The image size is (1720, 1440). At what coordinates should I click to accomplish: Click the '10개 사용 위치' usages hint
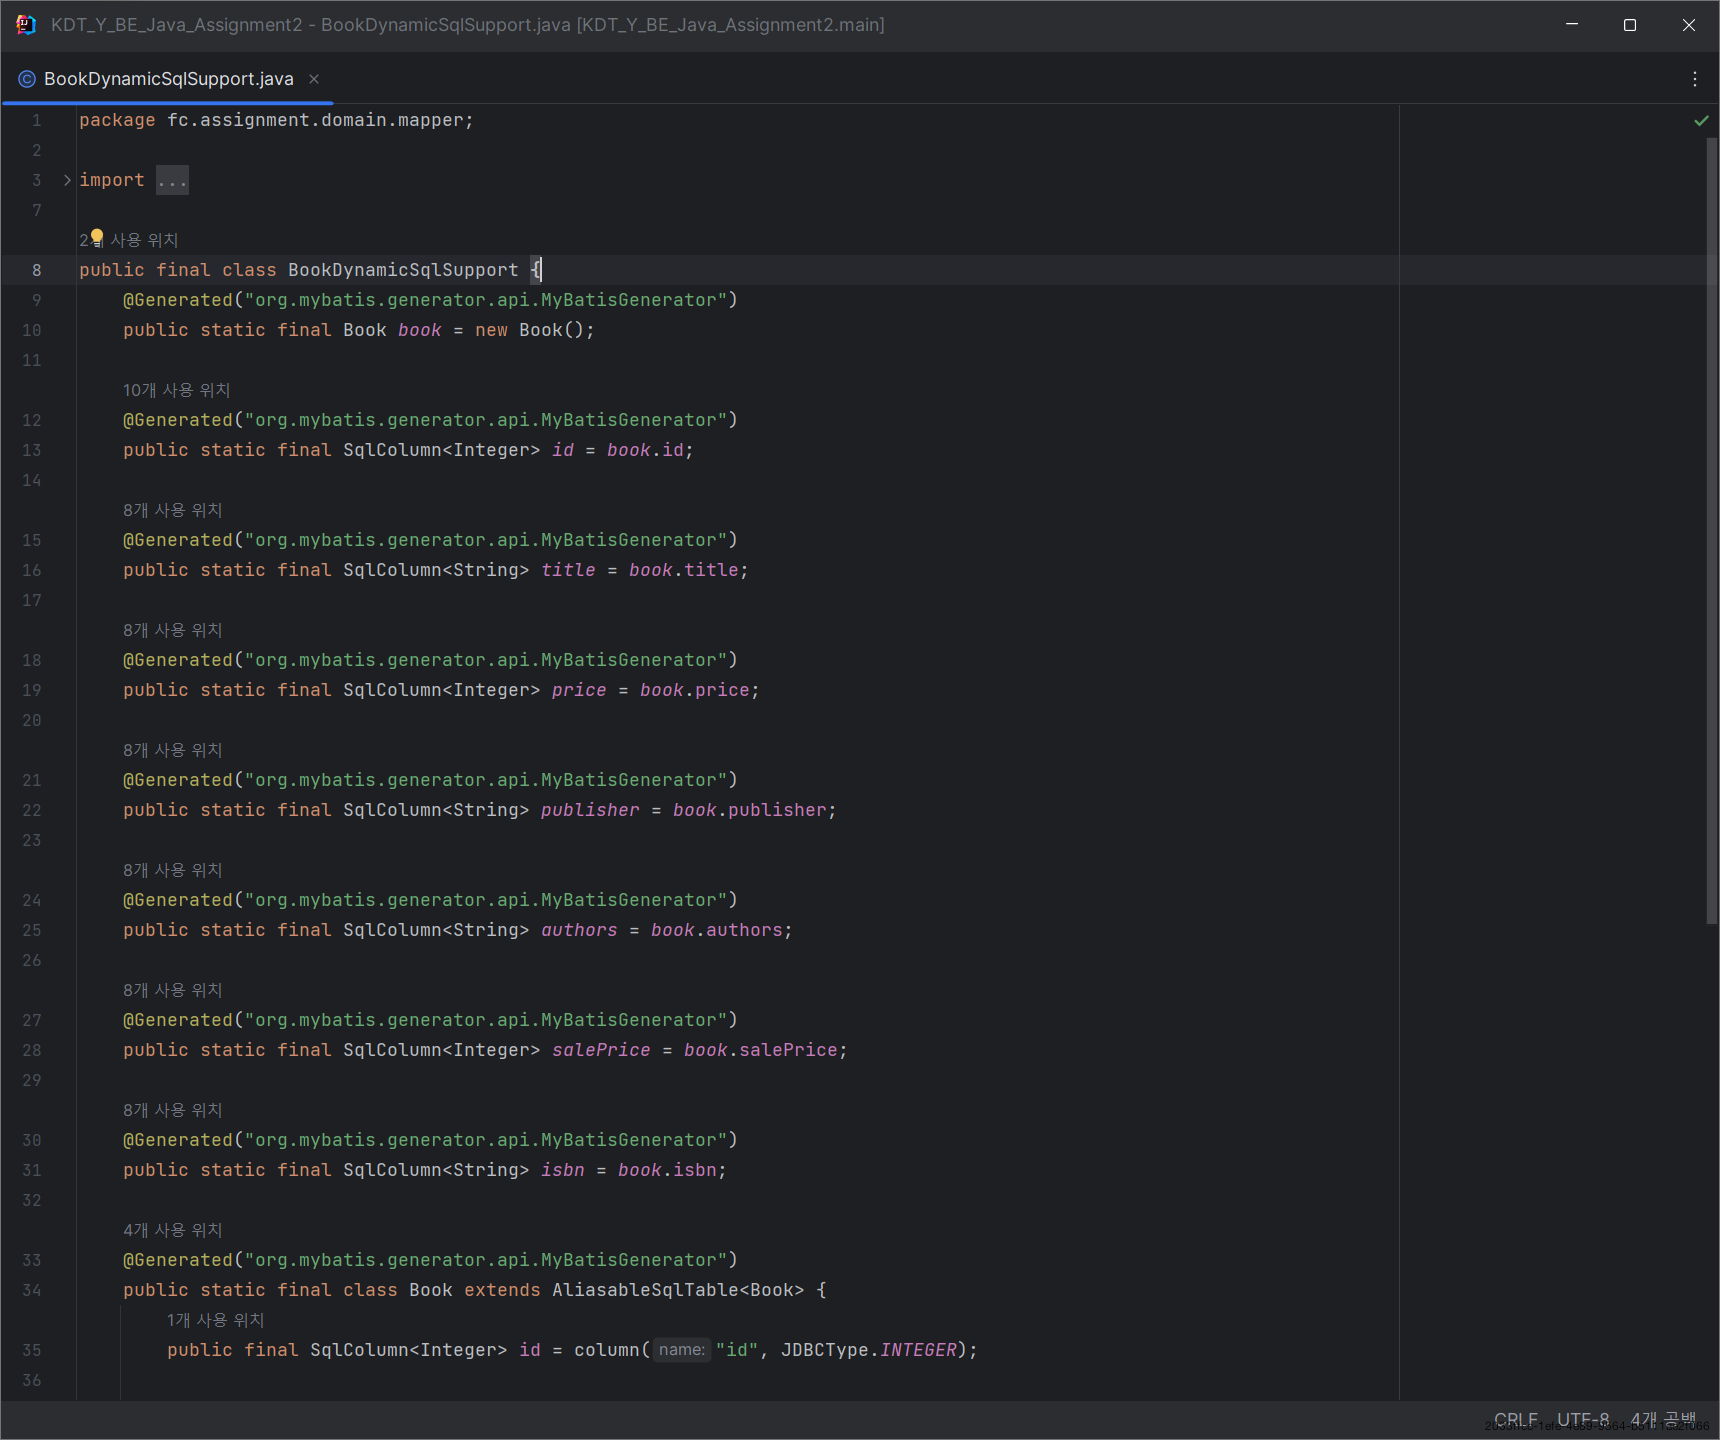[x=176, y=390]
